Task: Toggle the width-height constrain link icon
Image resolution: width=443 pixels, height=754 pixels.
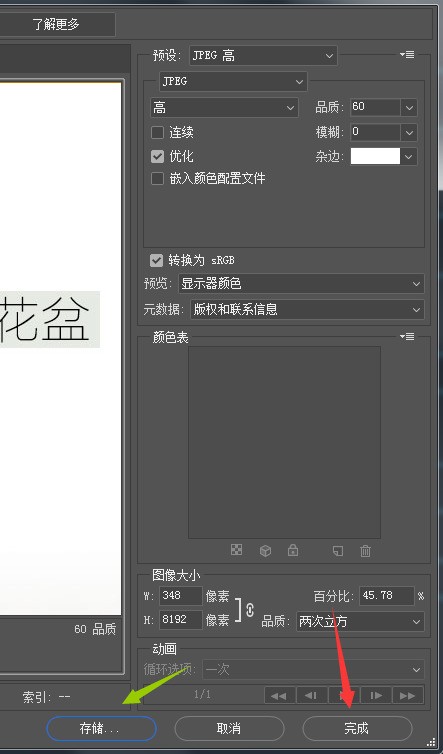Action: 250,610
